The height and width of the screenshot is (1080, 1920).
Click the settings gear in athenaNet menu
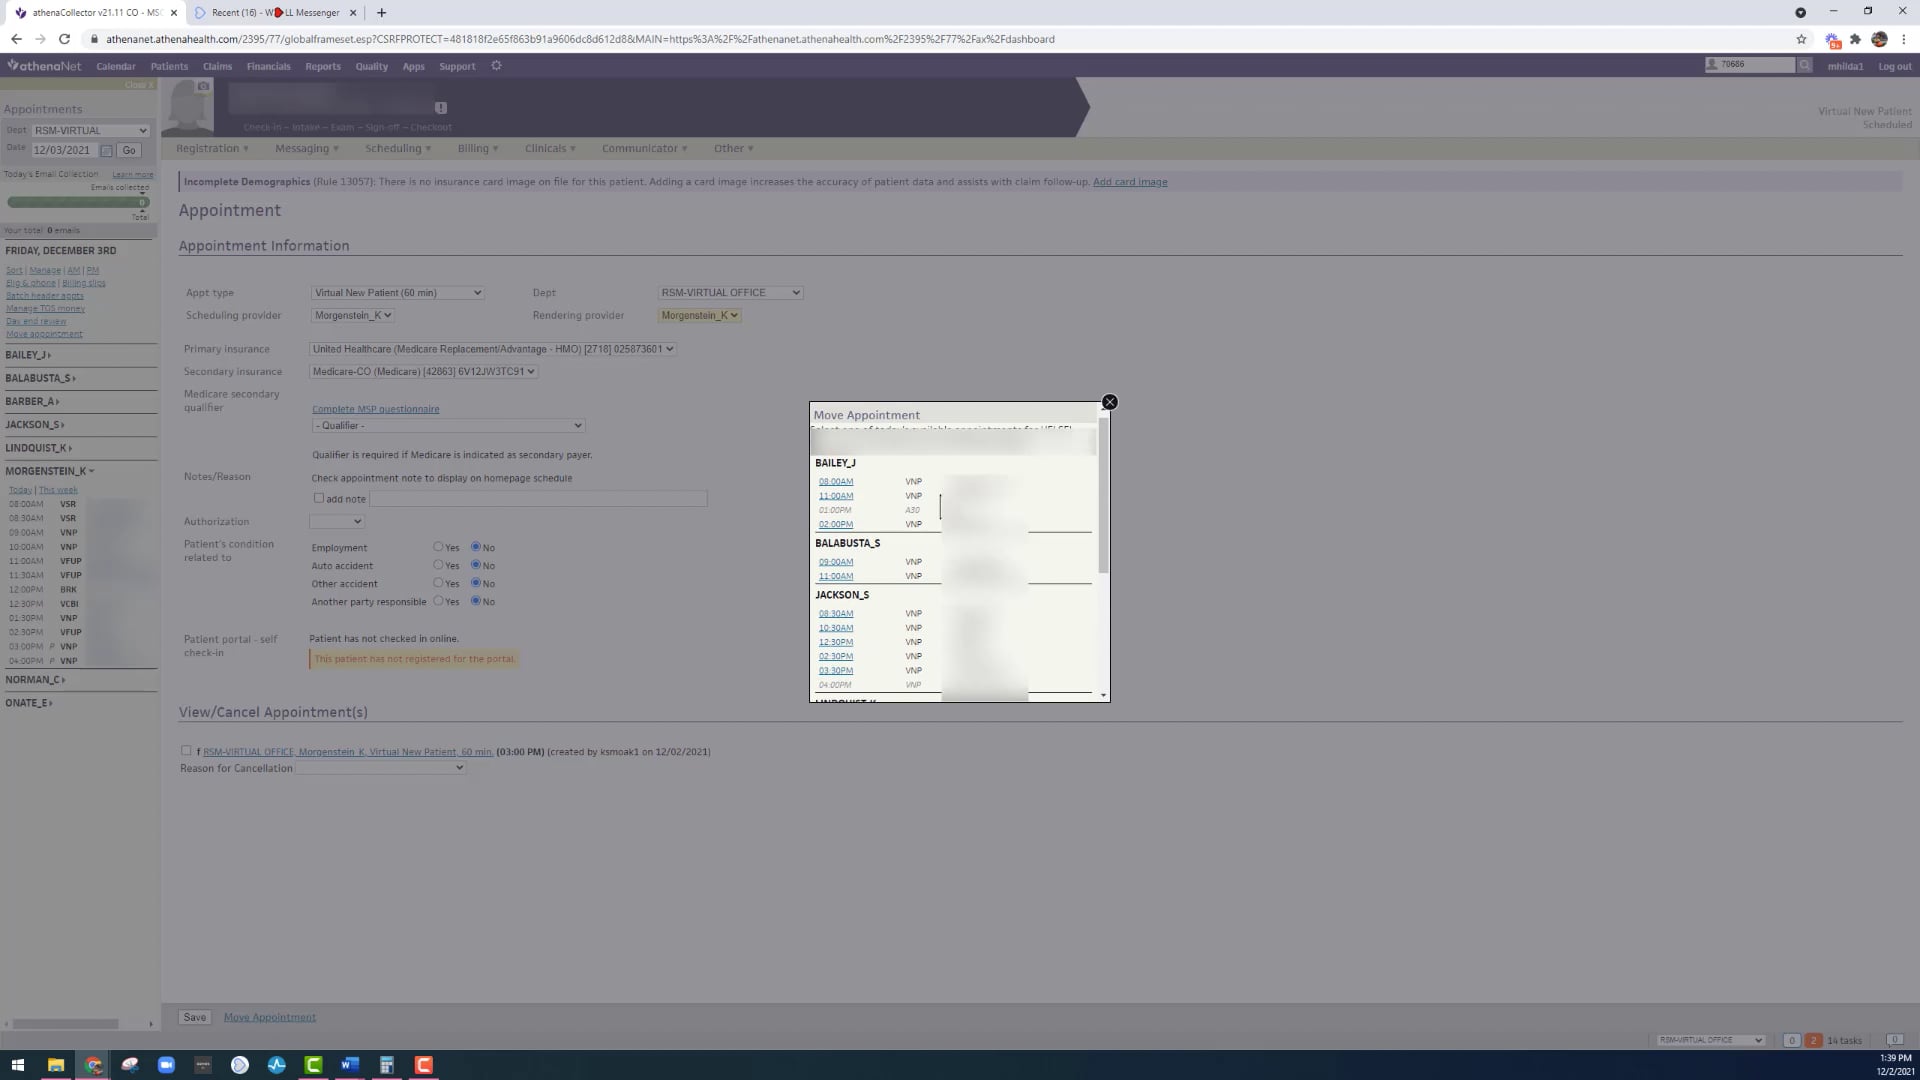click(496, 66)
